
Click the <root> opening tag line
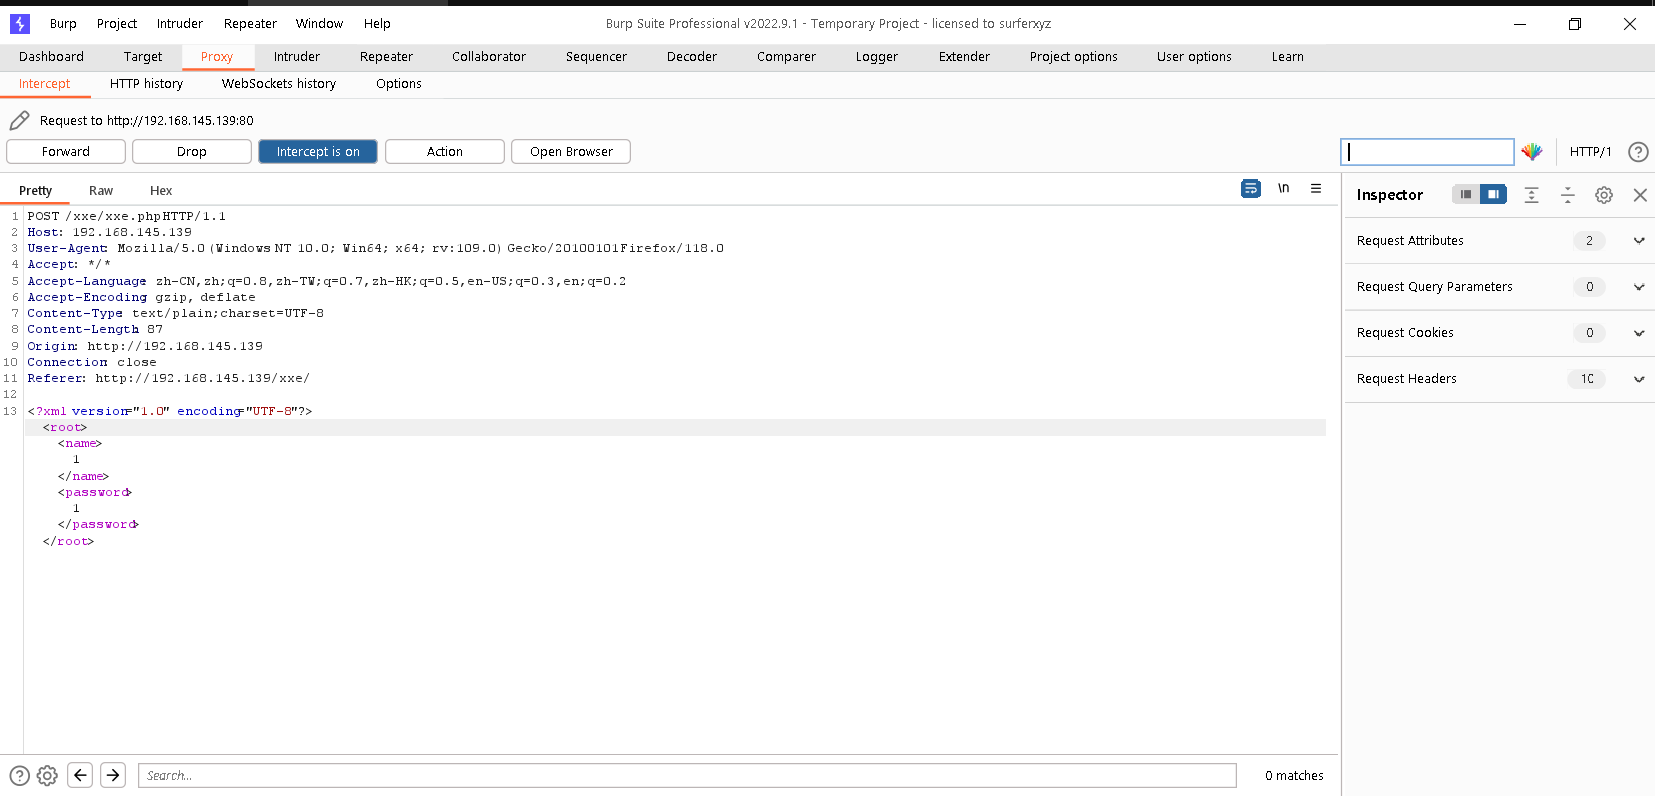pyautogui.click(x=65, y=427)
